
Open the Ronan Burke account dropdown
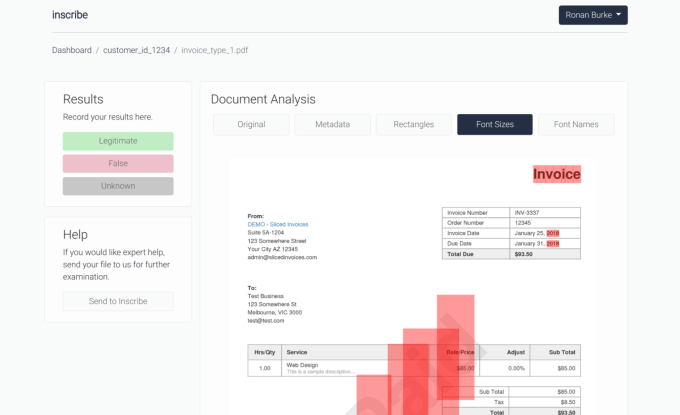[593, 15]
